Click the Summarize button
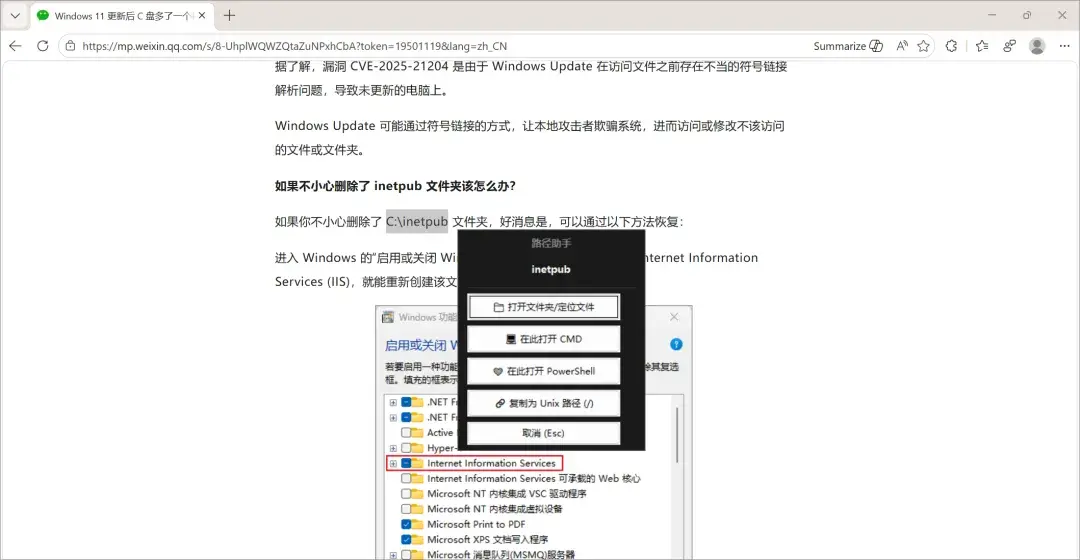This screenshot has height=560, width=1080. (848, 46)
